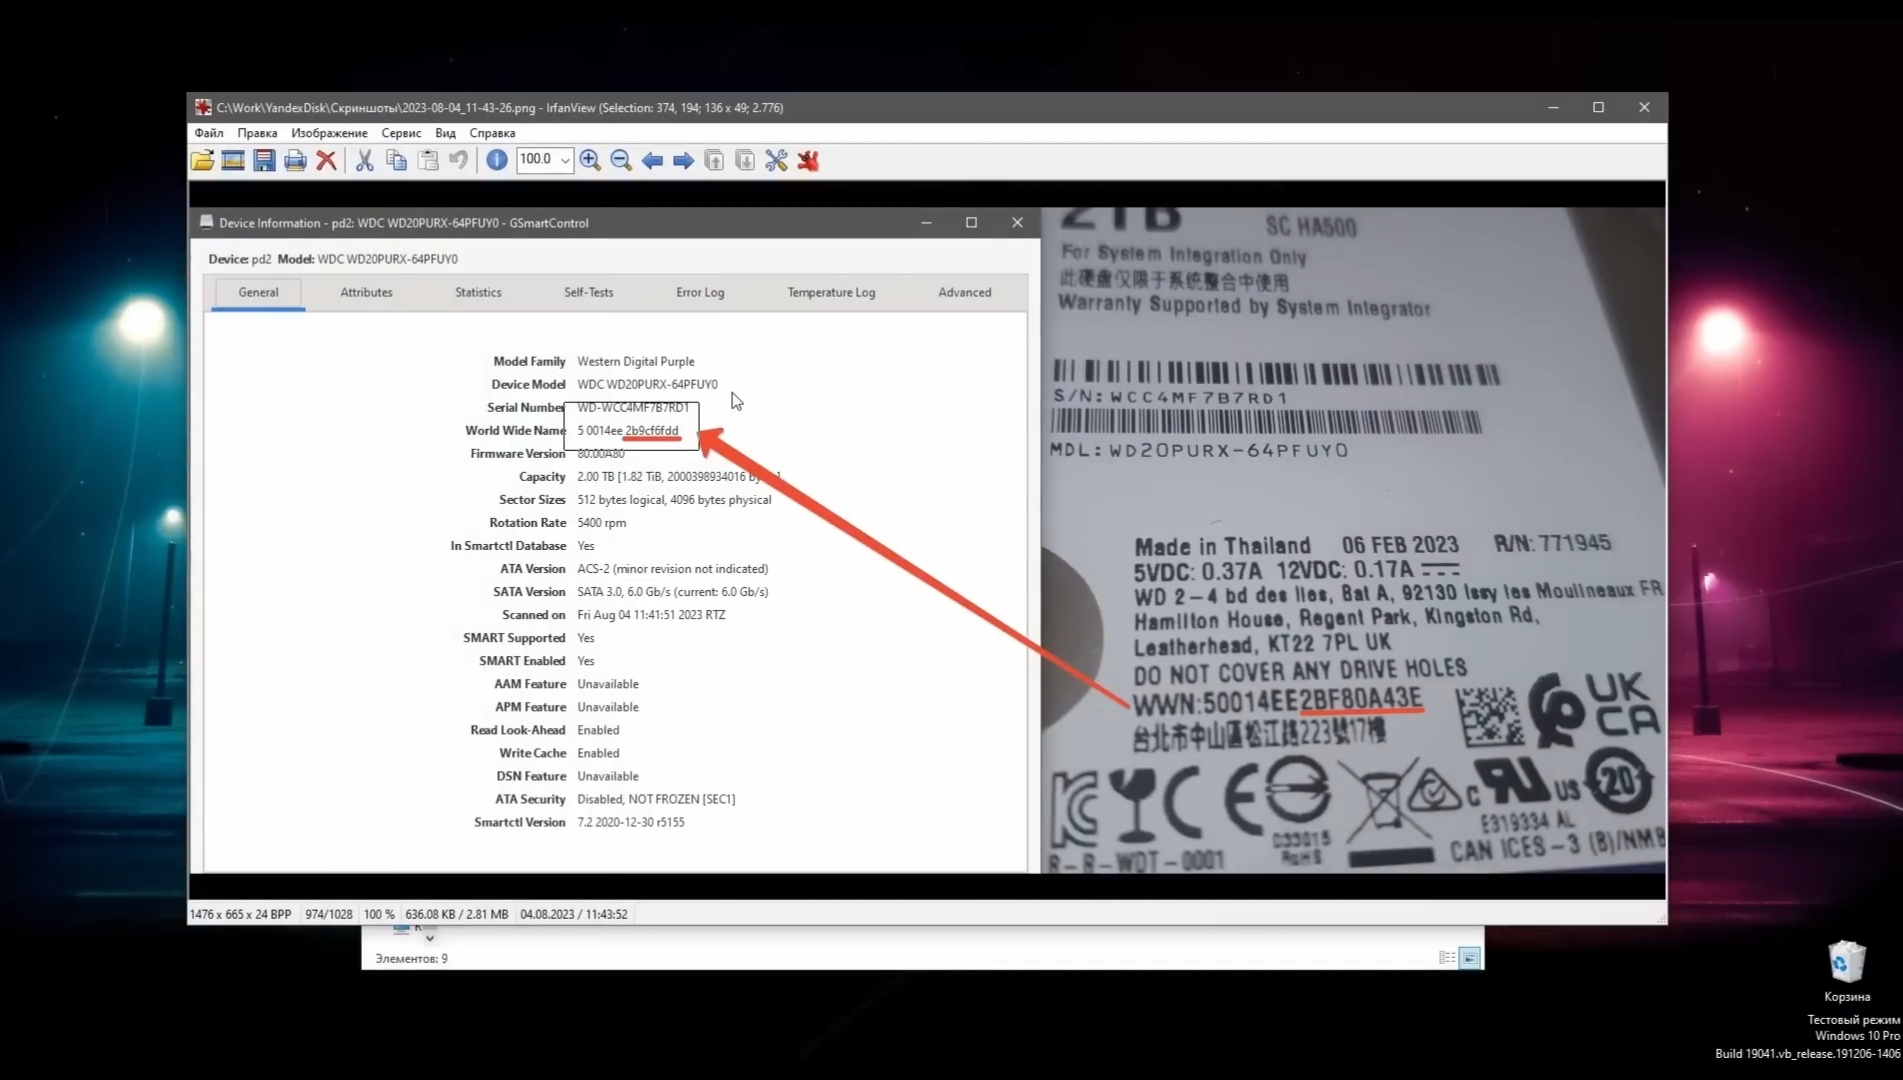
Task: Click the status bar date "04.08.2023 / 11:43:52"
Action: 574,914
